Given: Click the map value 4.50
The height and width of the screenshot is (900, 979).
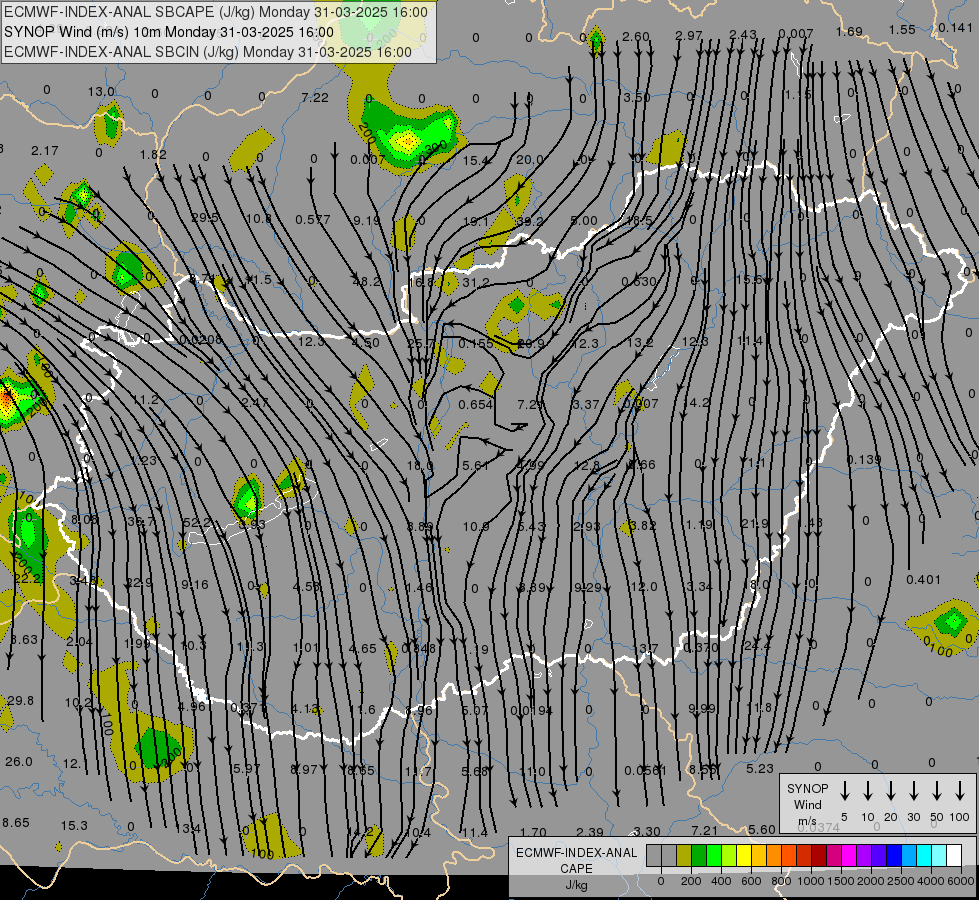Looking at the screenshot, I should coord(365,343).
